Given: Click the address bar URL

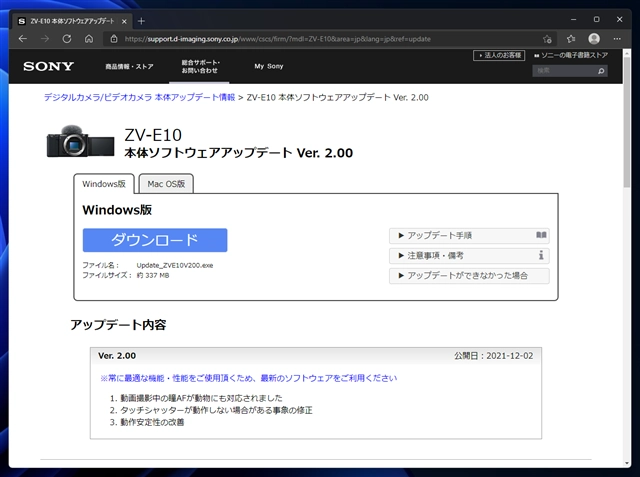Looking at the screenshot, I should click(278, 39).
